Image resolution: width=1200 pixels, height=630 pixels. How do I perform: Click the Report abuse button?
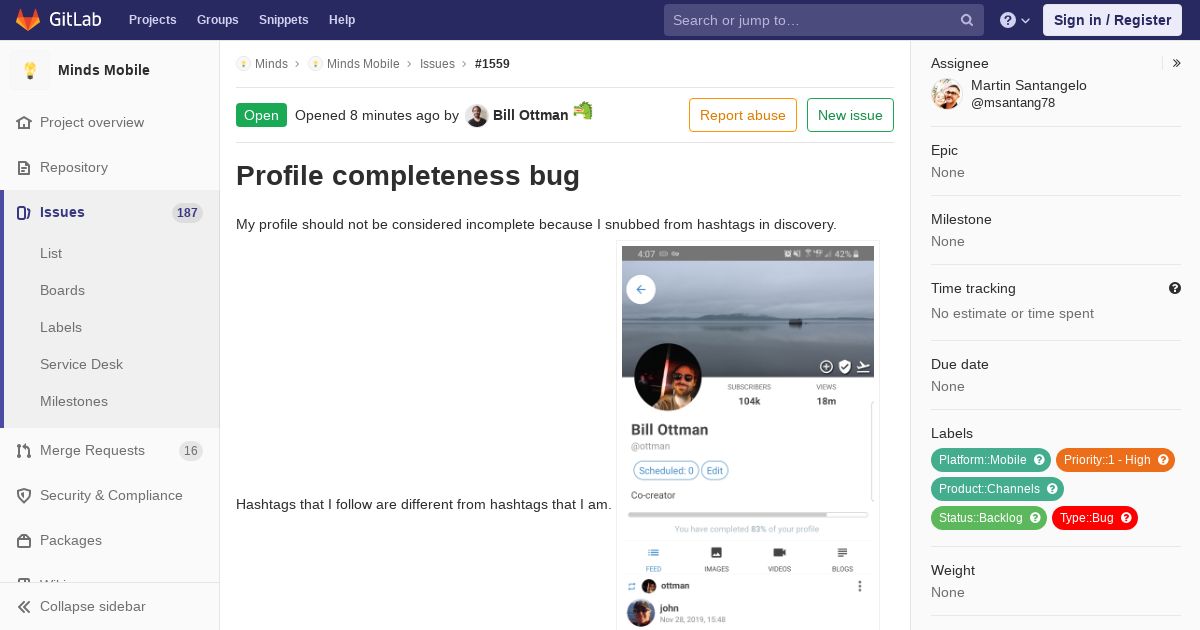tap(743, 115)
